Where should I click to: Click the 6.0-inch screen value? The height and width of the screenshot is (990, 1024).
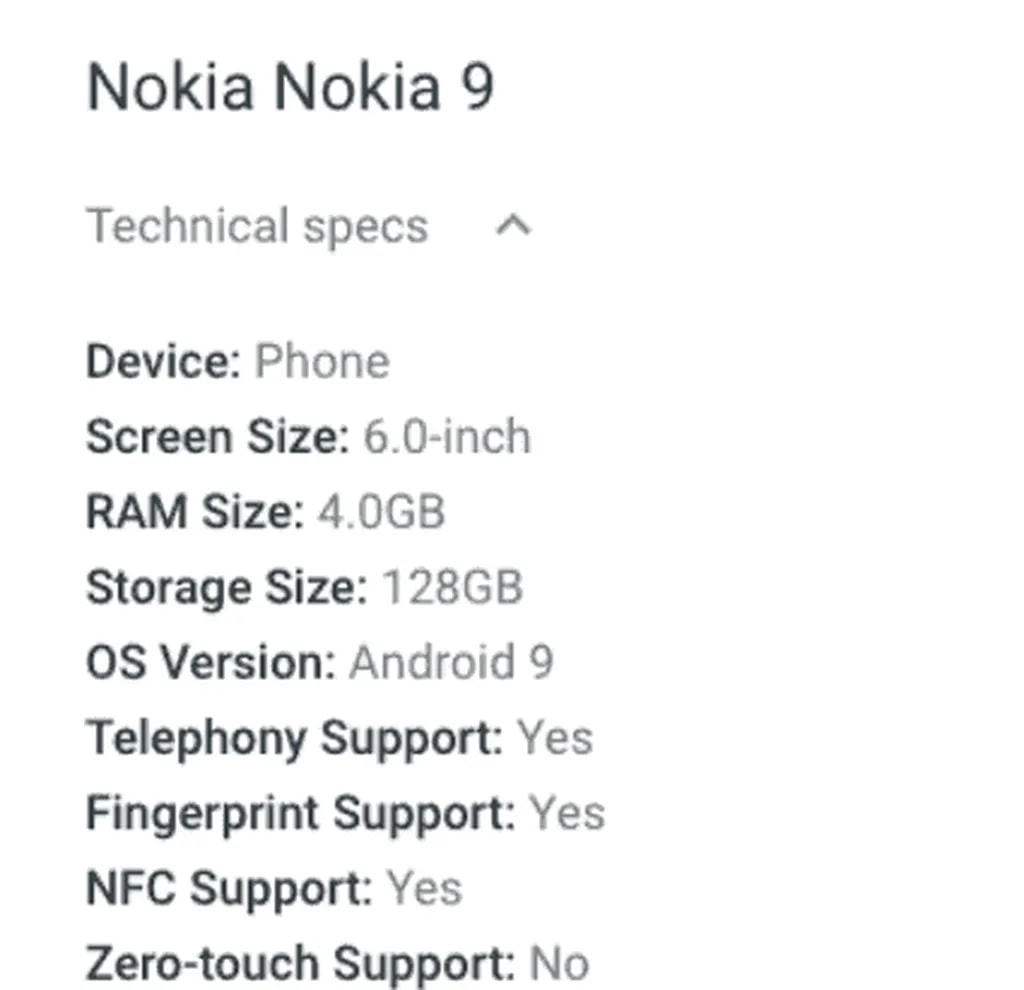point(446,438)
